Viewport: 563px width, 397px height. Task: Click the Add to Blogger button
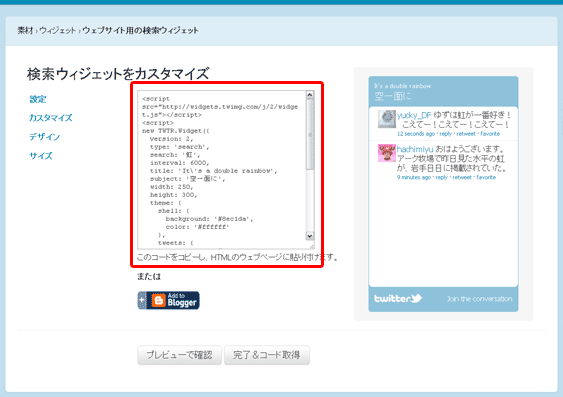[168, 300]
